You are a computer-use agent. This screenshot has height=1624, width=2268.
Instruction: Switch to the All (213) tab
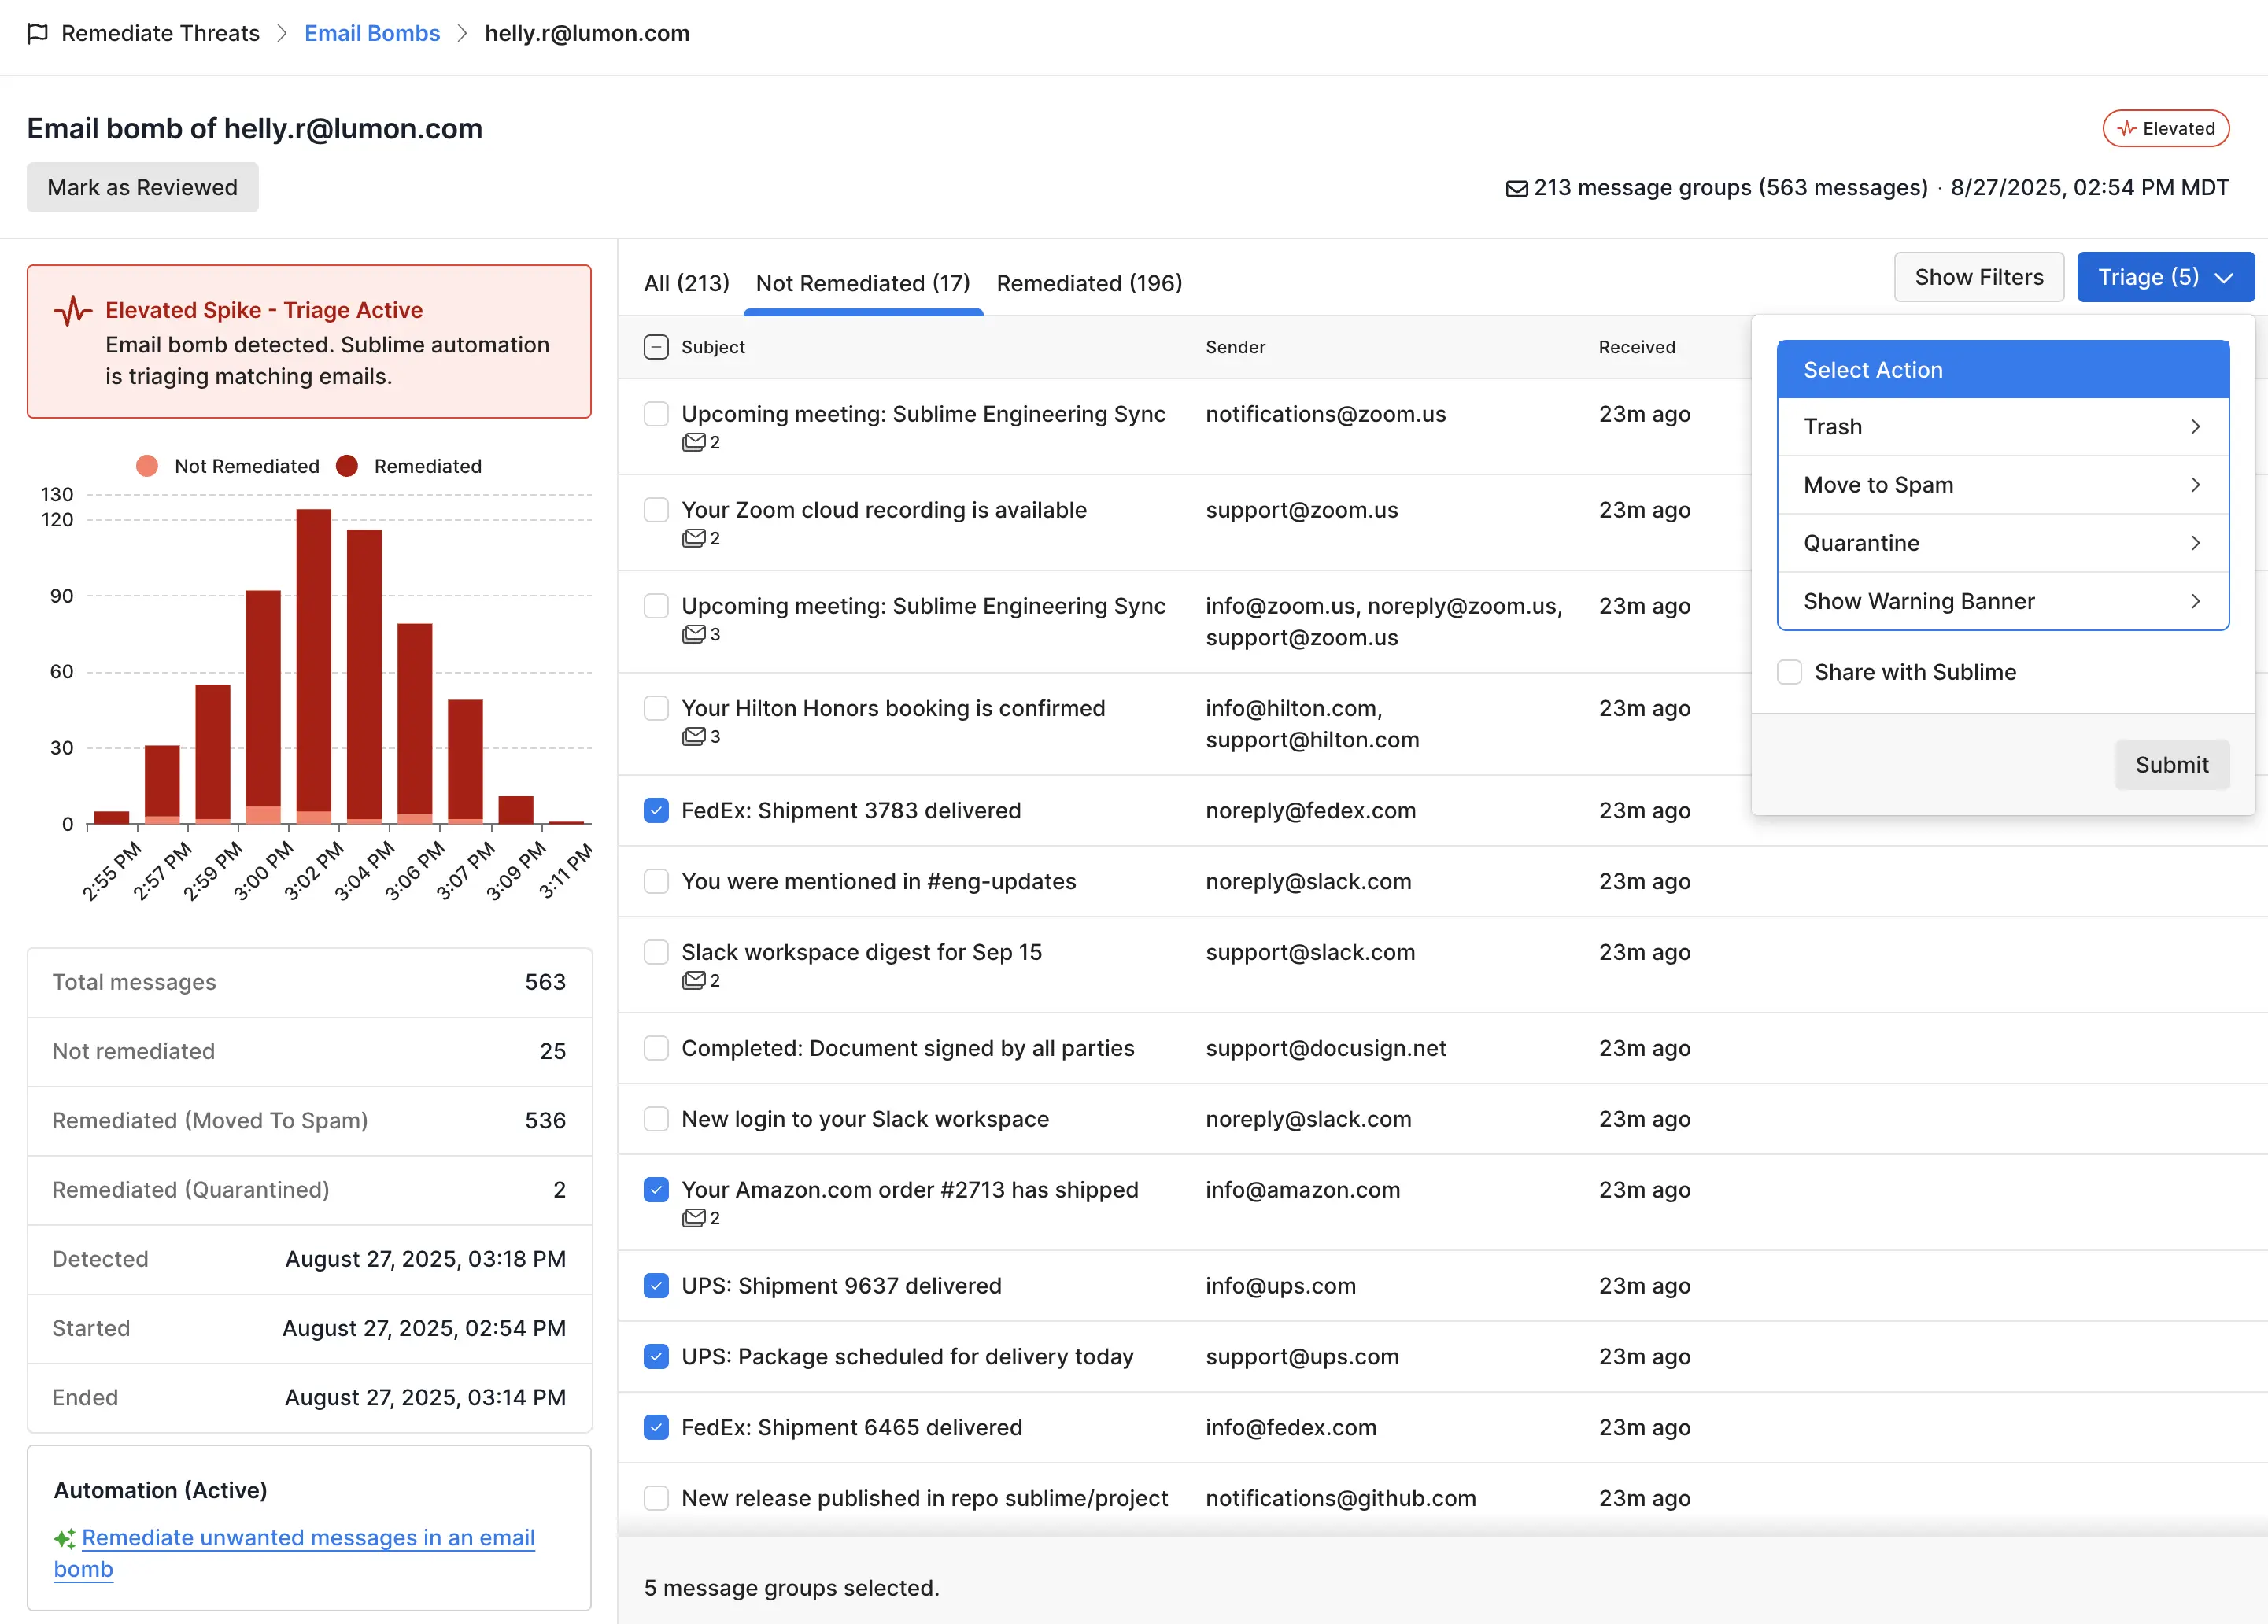(x=686, y=283)
